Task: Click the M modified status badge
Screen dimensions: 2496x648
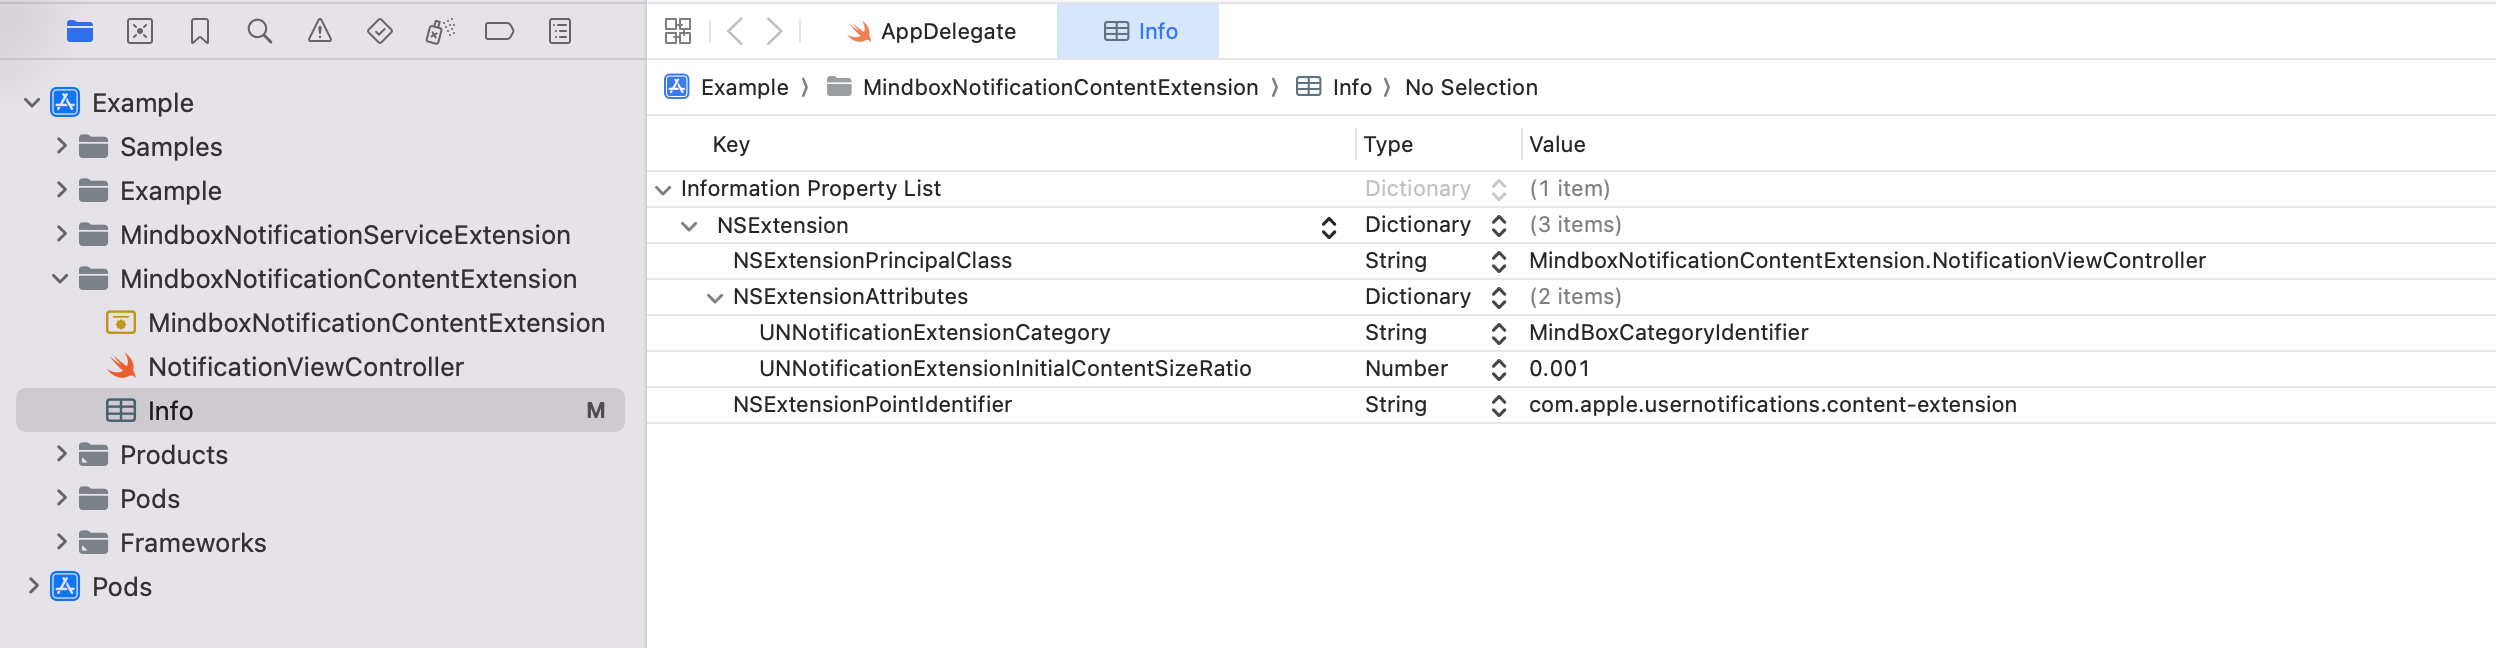Action: click(596, 411)
